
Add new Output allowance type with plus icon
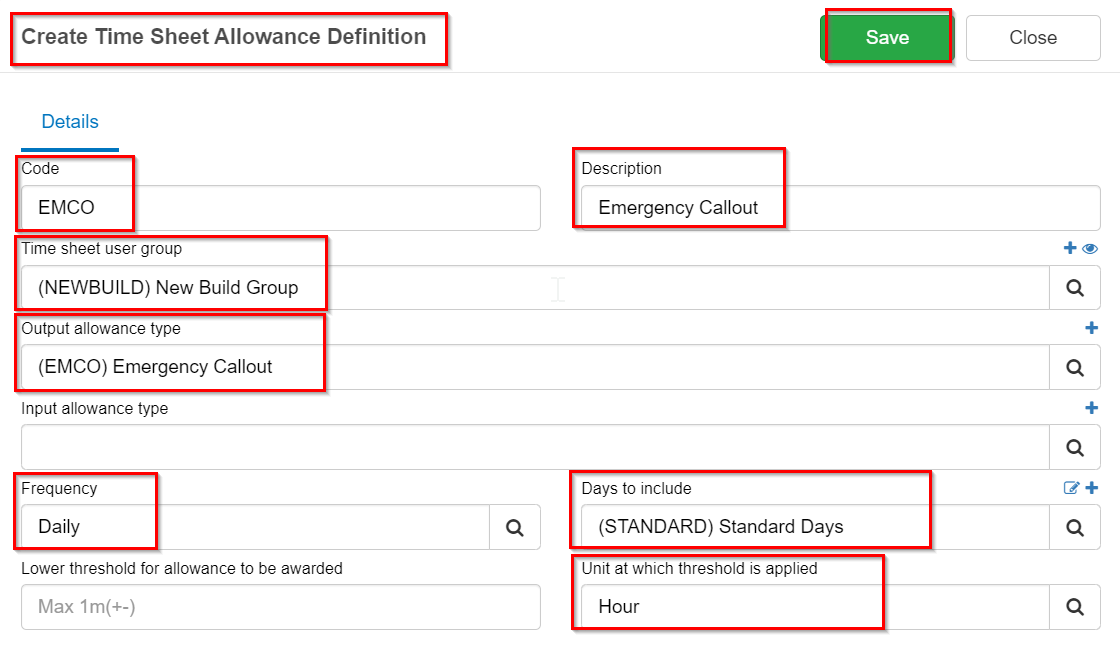(1091, 328)
